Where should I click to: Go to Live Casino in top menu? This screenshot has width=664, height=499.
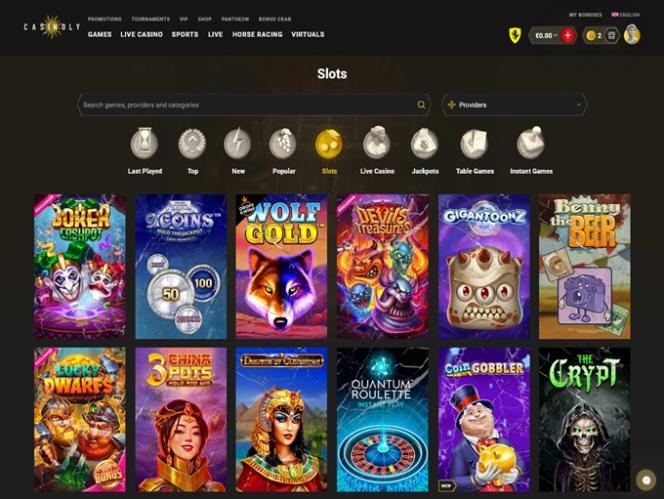coord(141,34)
